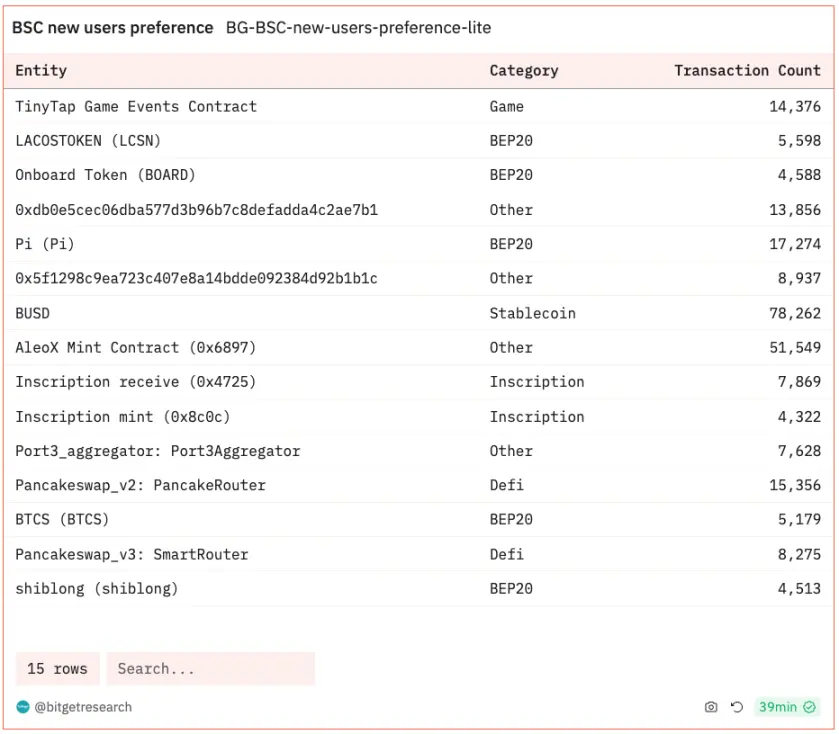The width and height of the screenshot is (839, 734).
Task: Click the bitgetresearch avatar icon
Action: 23,707
